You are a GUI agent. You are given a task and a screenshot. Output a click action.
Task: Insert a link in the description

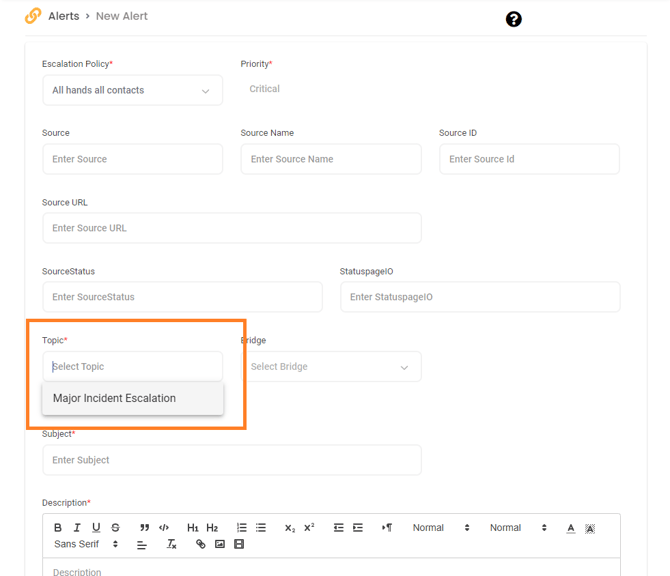(200, 544)
